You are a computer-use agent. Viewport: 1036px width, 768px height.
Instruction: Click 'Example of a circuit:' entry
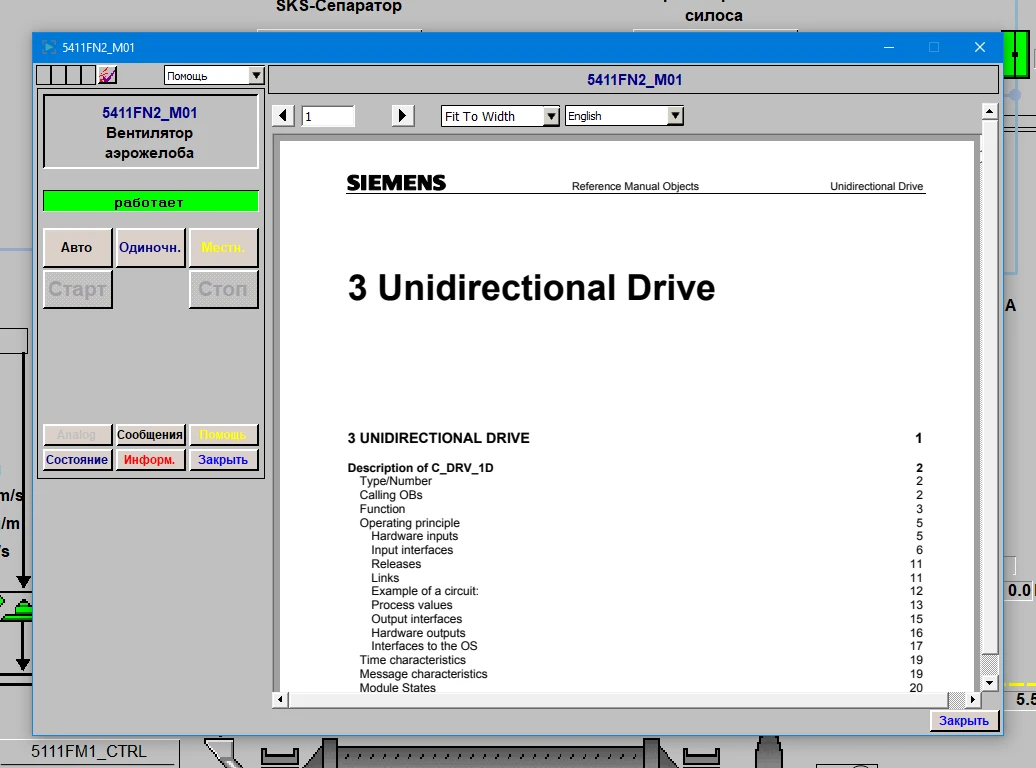click(425, 591)
